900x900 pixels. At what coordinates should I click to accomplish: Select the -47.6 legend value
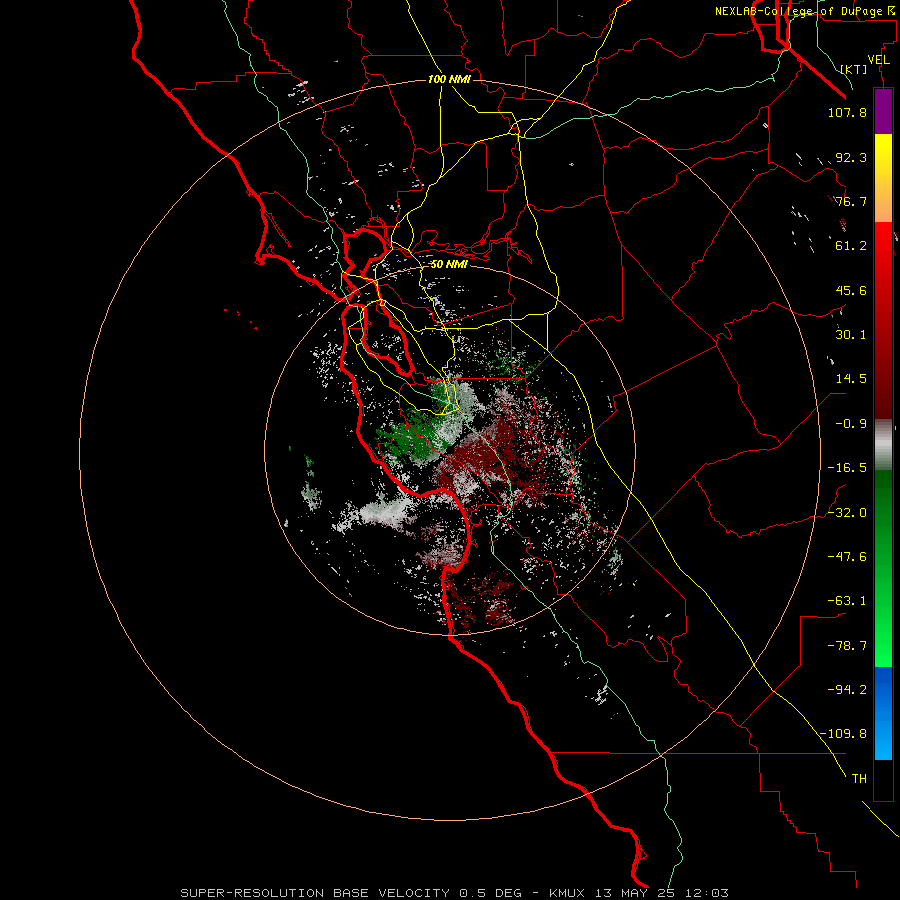(x=847, y=557)
